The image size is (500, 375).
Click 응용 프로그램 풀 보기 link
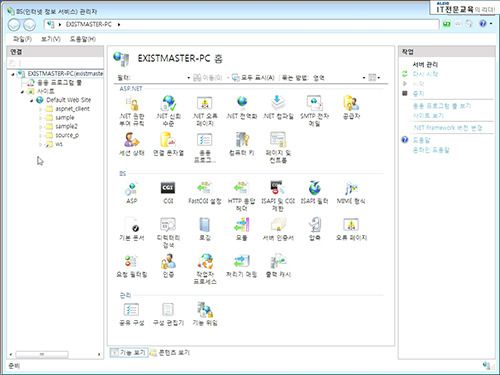(x=442, y=106)
